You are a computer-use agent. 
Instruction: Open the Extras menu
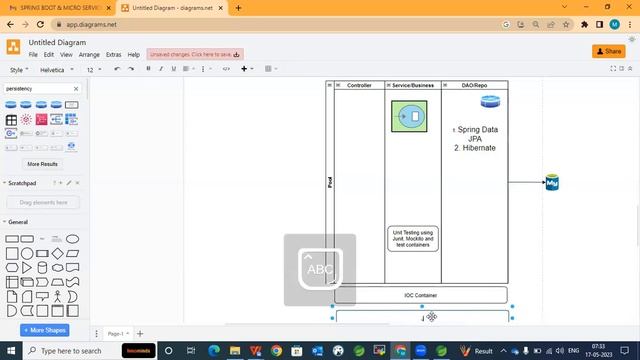point(113,55)
